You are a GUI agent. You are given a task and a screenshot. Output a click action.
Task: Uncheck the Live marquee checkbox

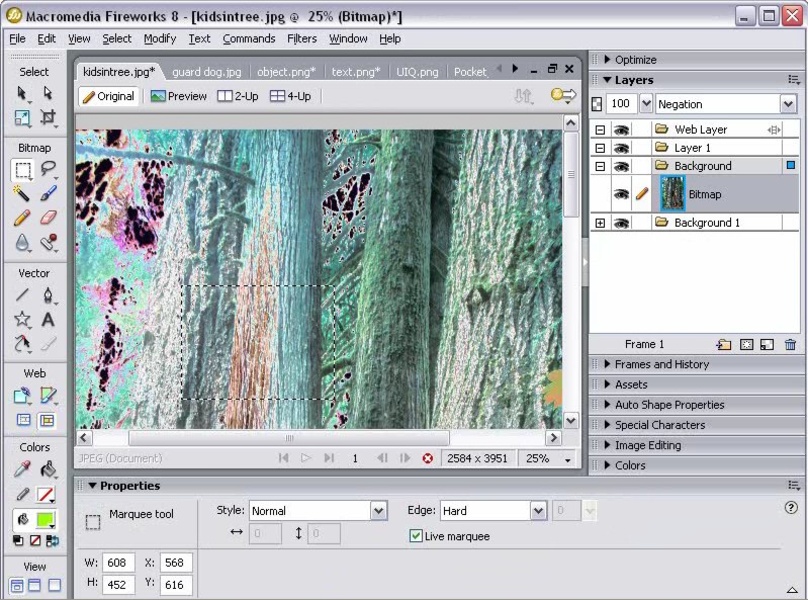click(416, 536)
